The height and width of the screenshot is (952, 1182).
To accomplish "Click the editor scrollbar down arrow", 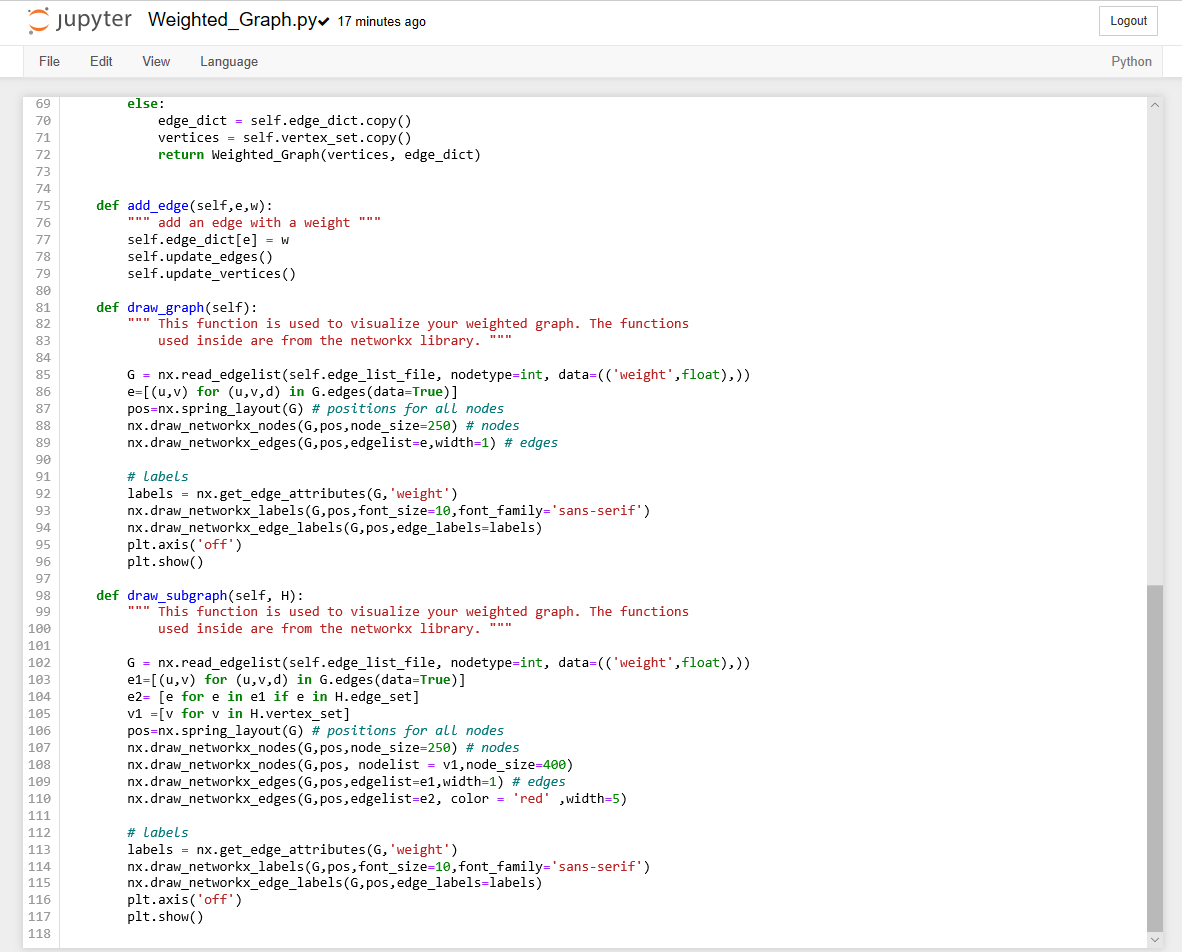I will (x=1154, y=940).
